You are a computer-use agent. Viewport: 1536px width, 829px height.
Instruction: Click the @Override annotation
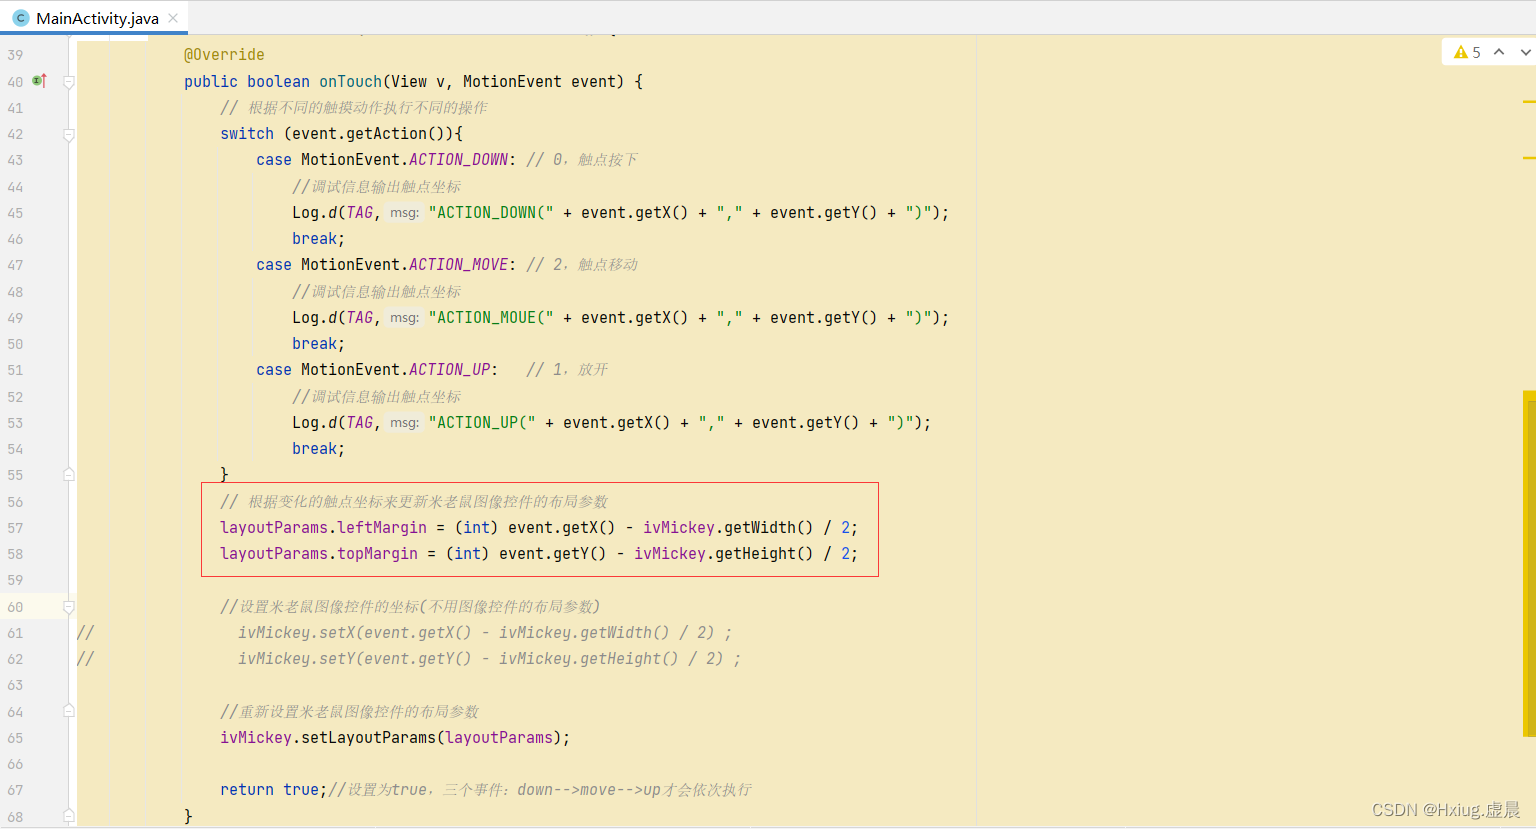tap(224, 55)
